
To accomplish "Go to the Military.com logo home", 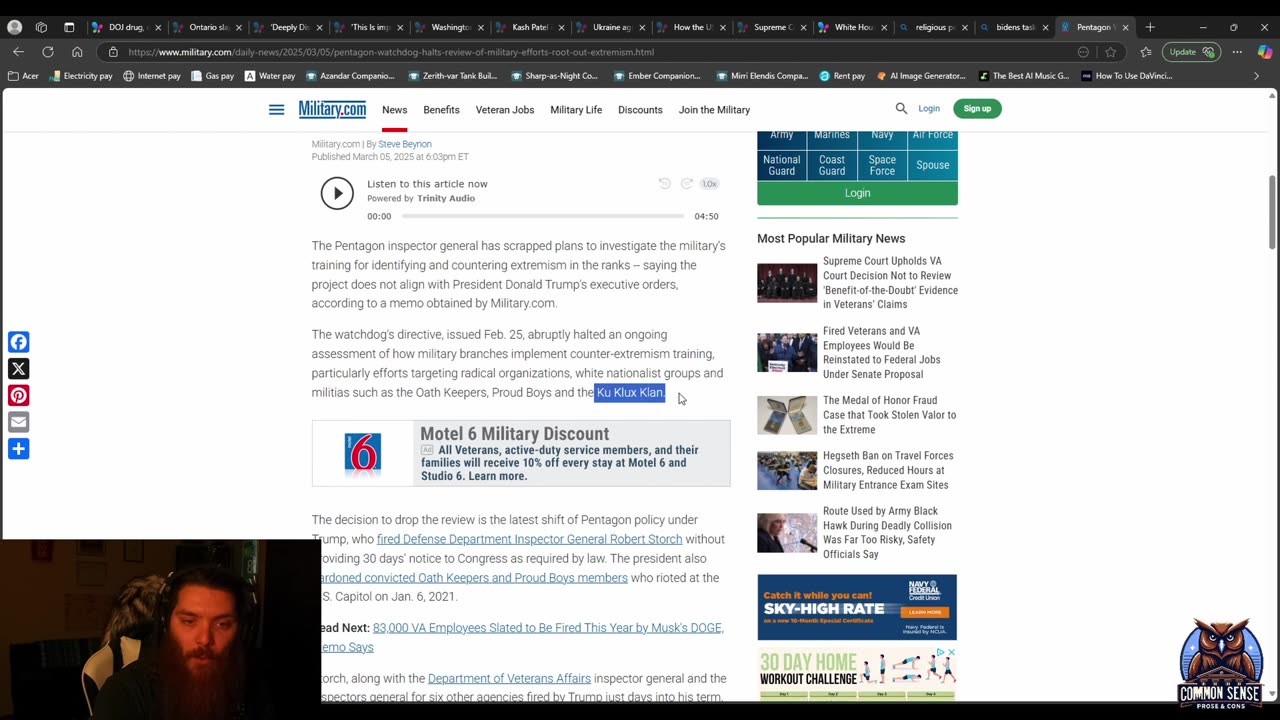I will coord(332,110).
